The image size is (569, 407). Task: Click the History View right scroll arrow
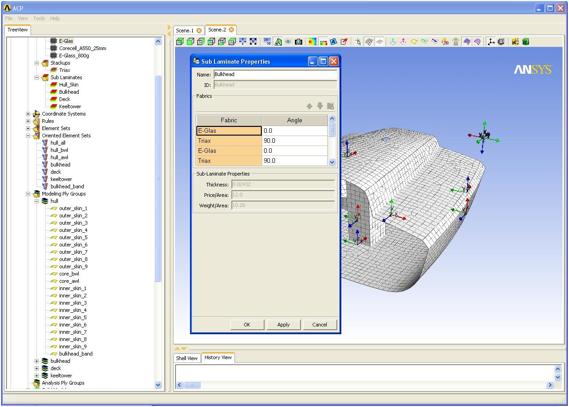[x=550, y=385]
